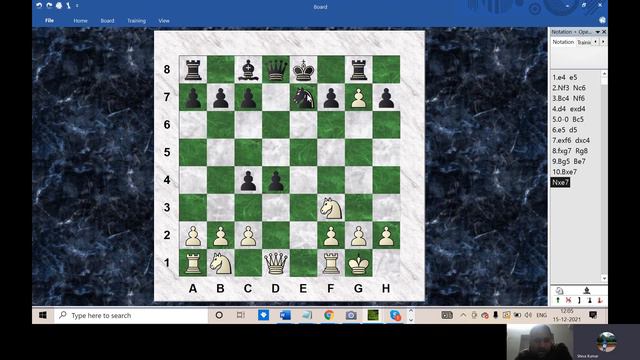640x360 pixels.
Task: Click ENG language indicator in tray
Action: (541, 315)
